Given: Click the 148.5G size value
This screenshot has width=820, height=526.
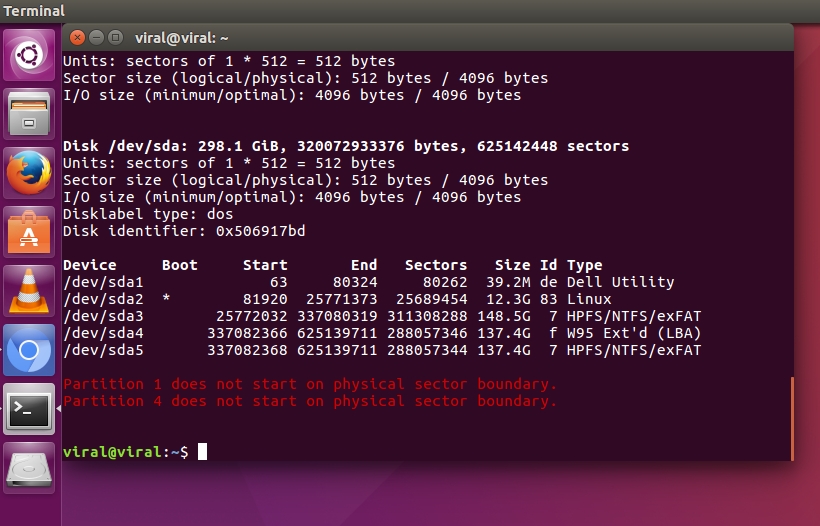Looking at the screenshot, I should (504, 316).
